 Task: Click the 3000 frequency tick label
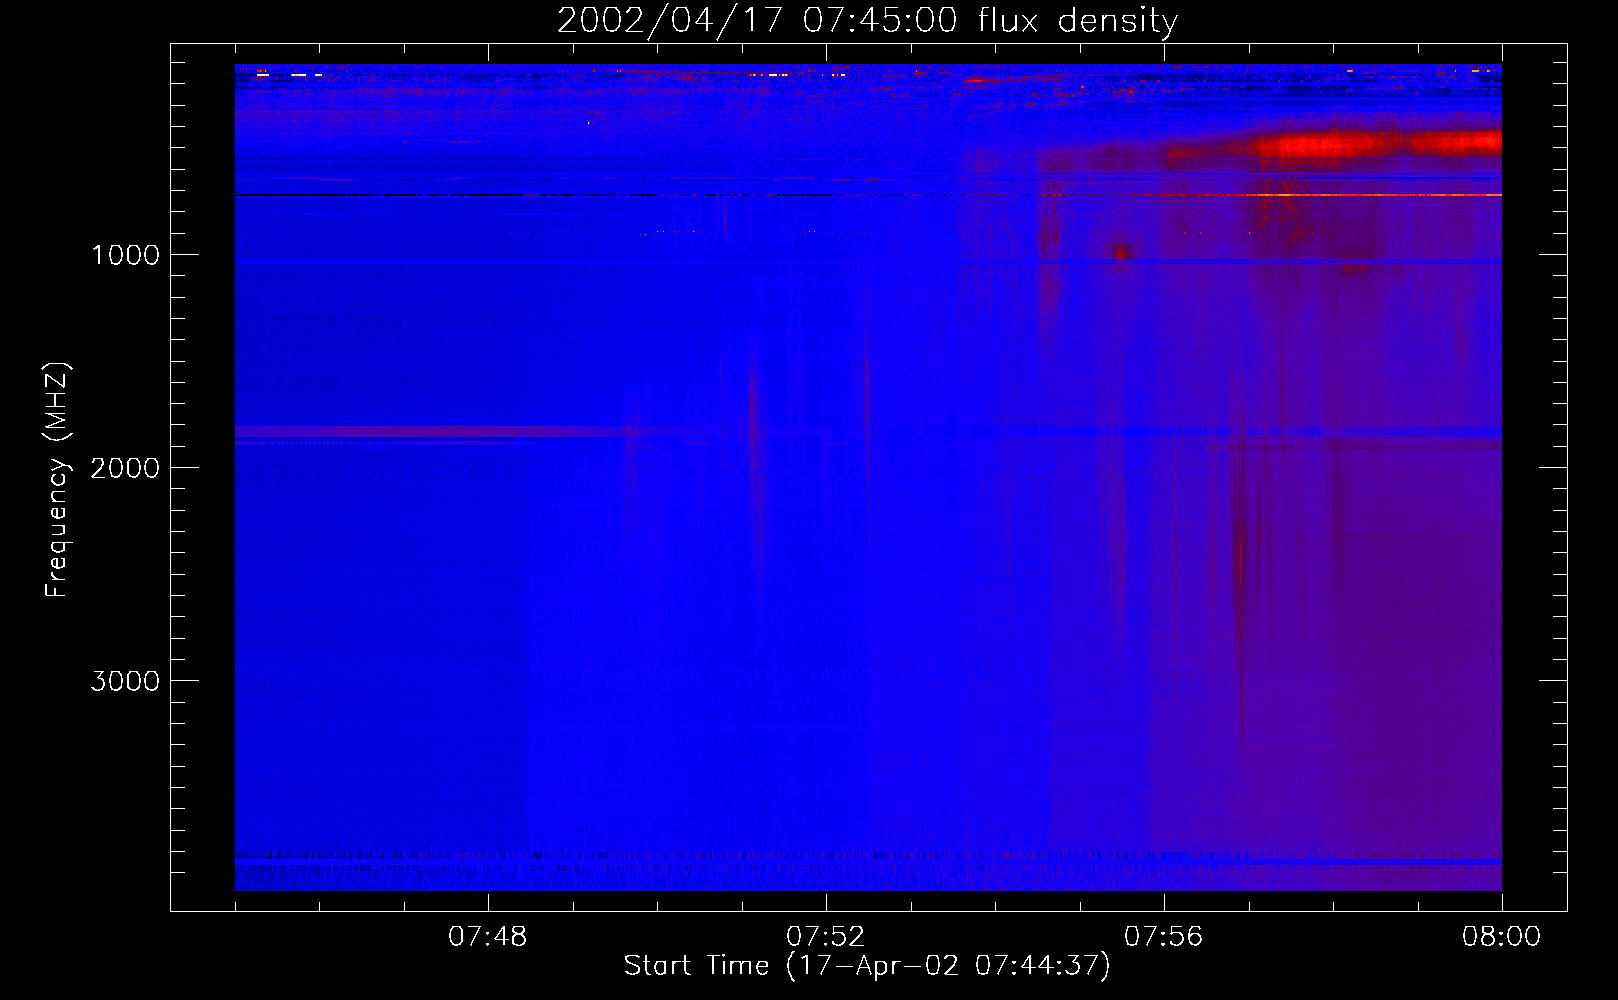[x=125, y=681]
